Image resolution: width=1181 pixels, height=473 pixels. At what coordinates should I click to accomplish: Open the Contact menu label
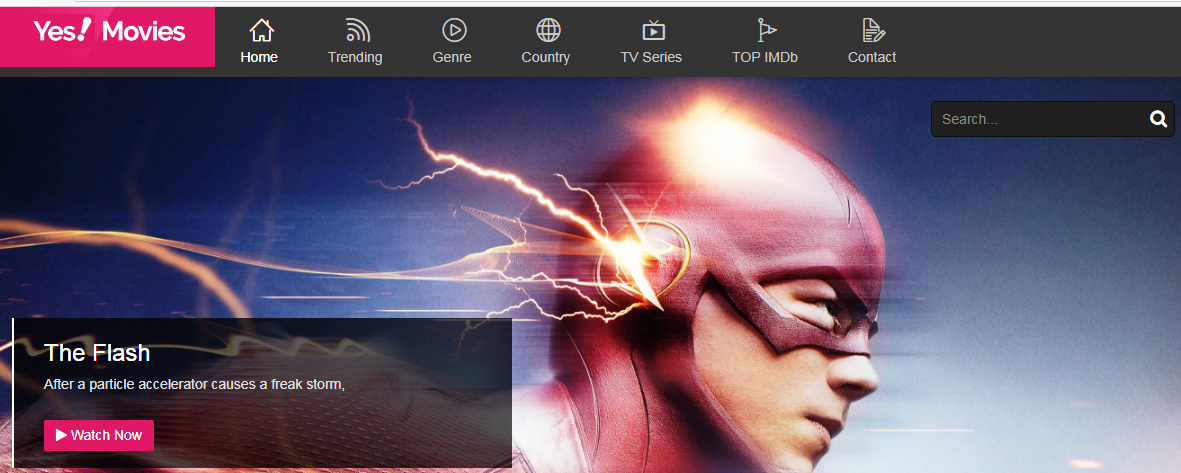(872, 57)
